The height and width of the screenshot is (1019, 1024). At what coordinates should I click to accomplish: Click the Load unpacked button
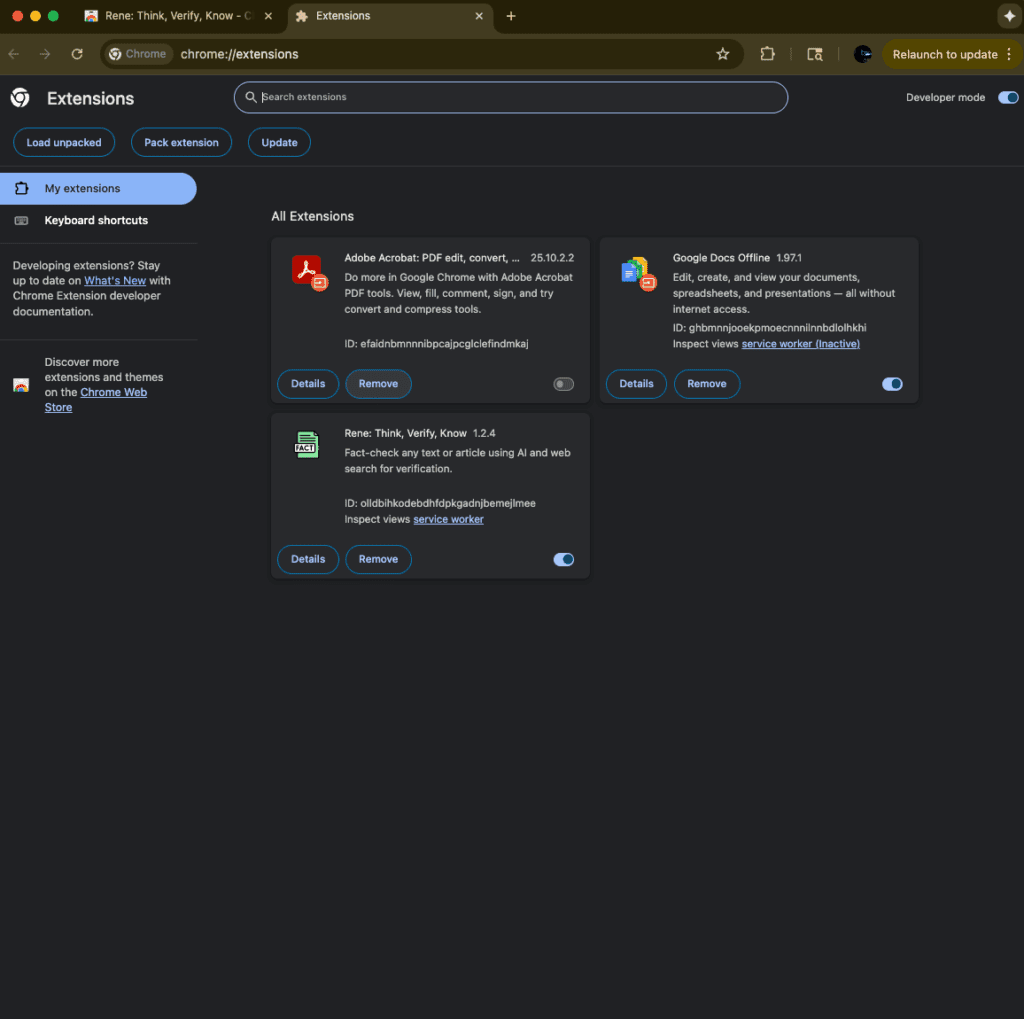[64, 143]
